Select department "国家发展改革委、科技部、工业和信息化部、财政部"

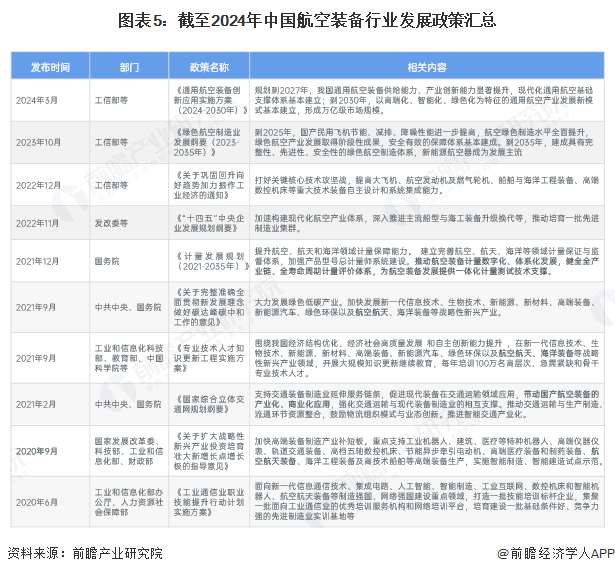click(x=129, y=451)
